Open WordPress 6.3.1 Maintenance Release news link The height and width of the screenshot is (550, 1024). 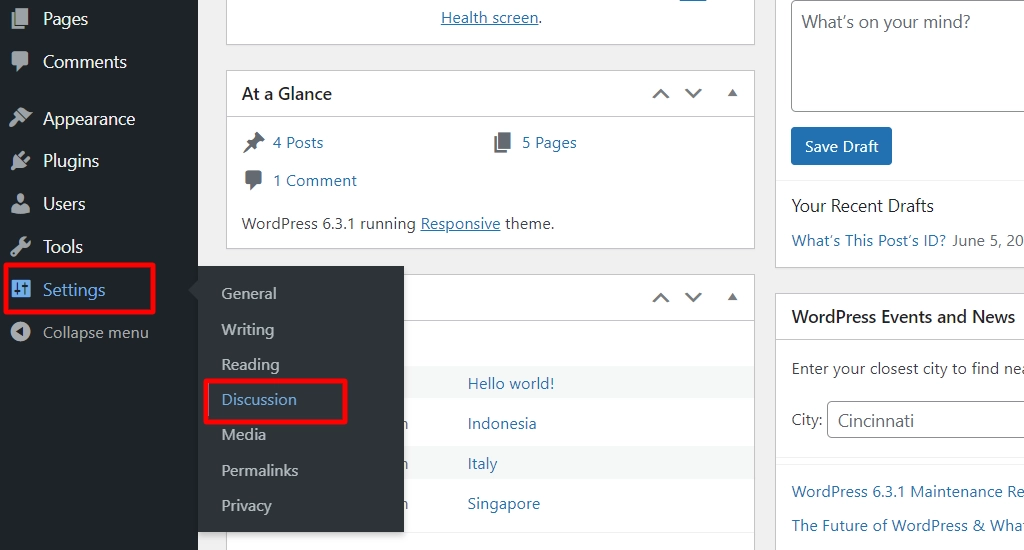pos(908,491)
